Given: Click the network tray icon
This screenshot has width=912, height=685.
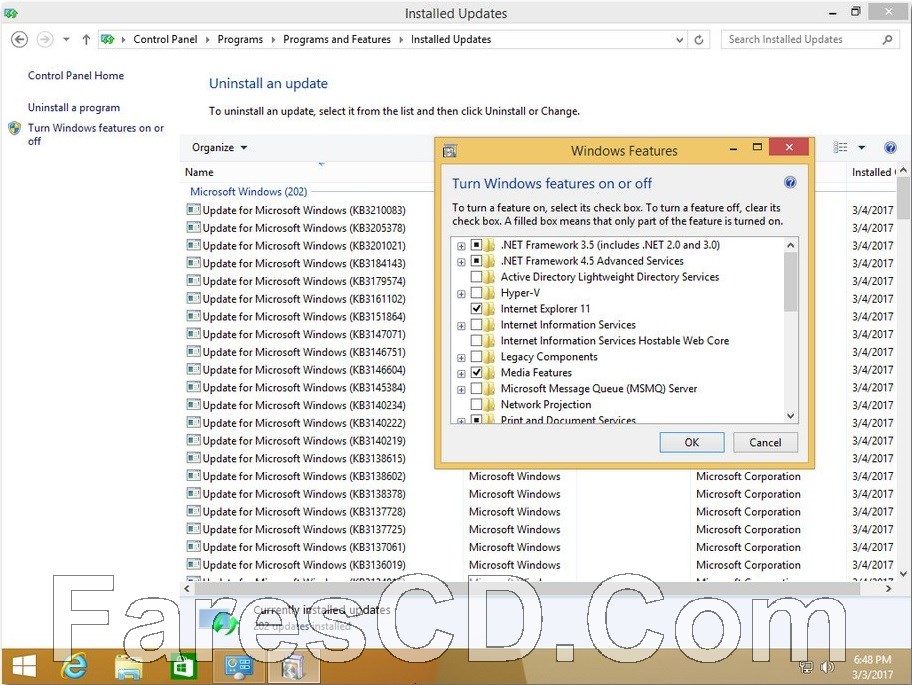Looking at the screenshot, I should click(x=806, y=667).
